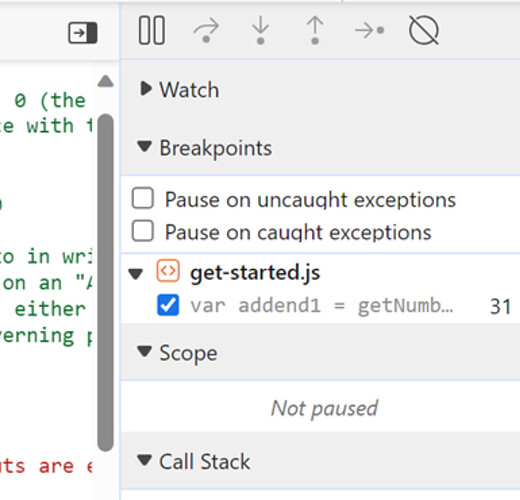Collapse the Scope section
The image size is (520, 500).
coord(145,351)
